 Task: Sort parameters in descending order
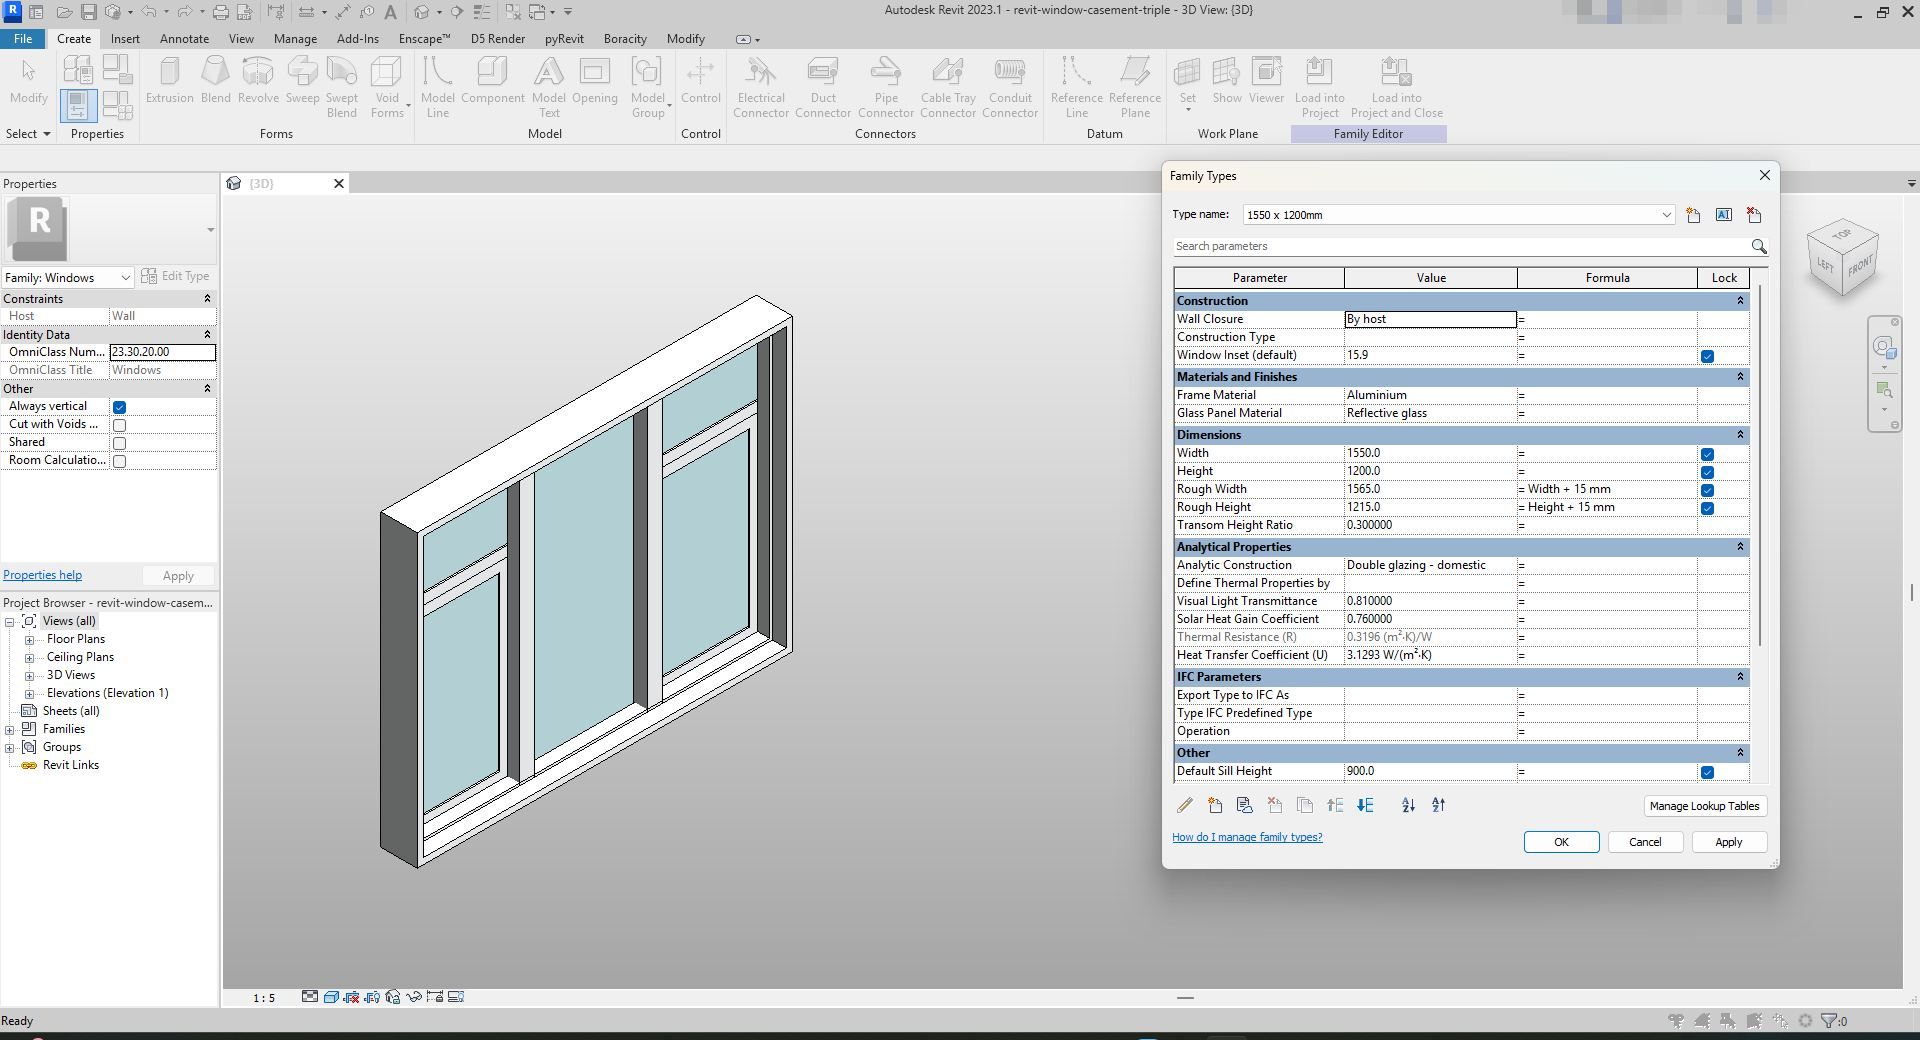(x=1438, y=805)
